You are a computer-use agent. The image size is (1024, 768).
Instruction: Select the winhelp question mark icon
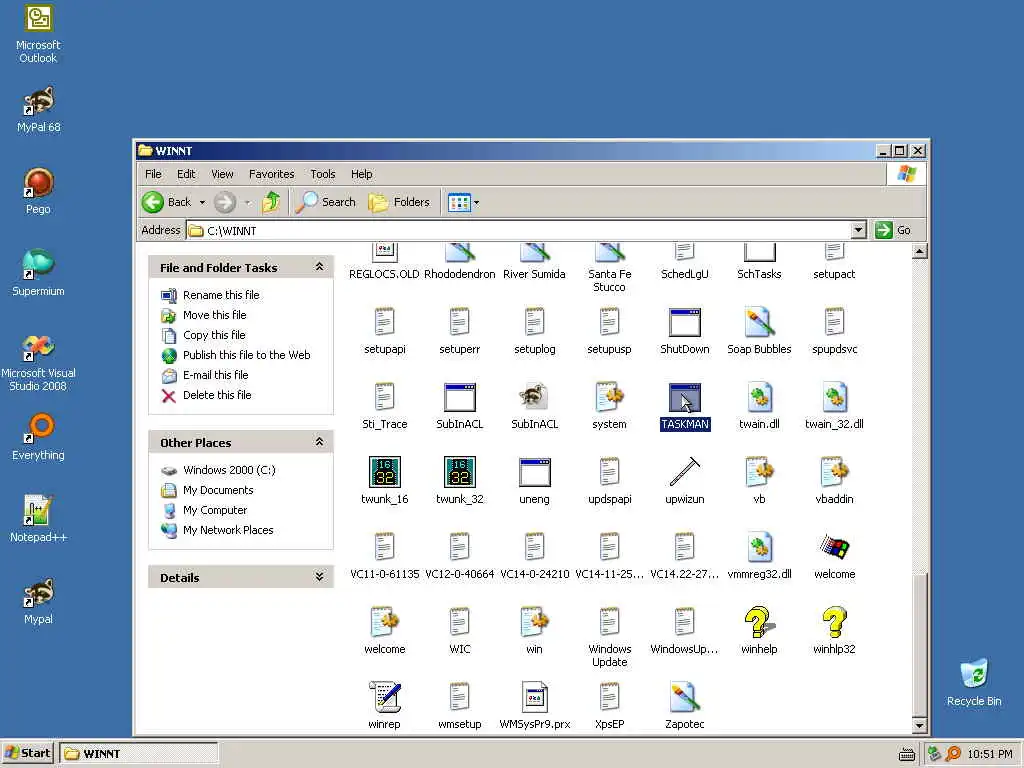point(759,622)
